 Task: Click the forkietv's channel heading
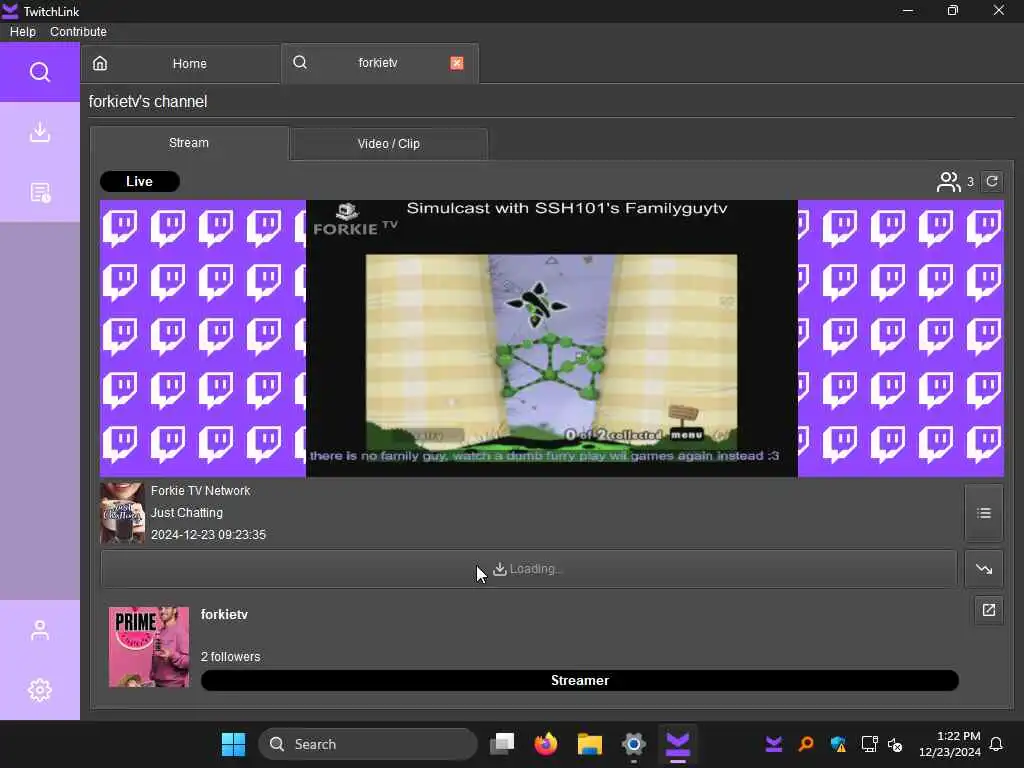pyautogui.click(x=148, y=101)
